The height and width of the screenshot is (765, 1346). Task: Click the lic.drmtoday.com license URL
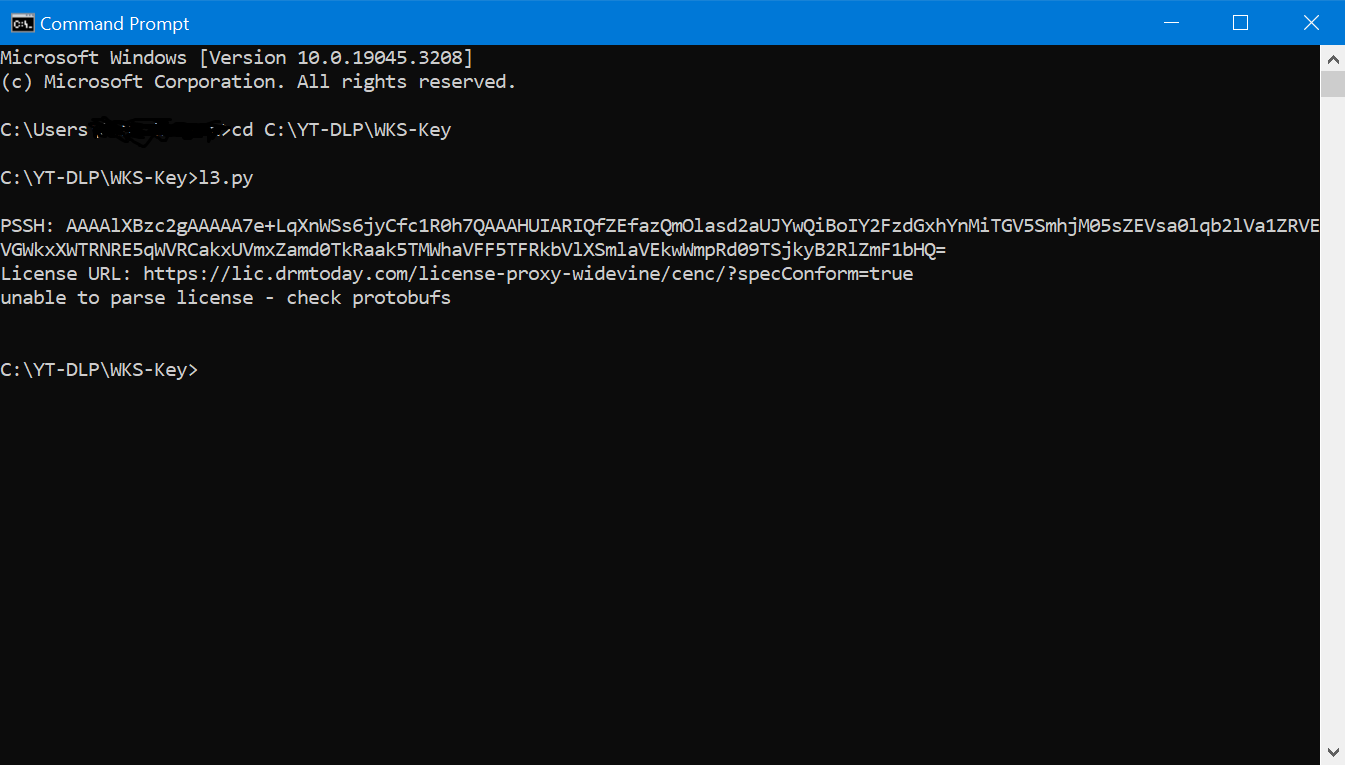[528, 274]
